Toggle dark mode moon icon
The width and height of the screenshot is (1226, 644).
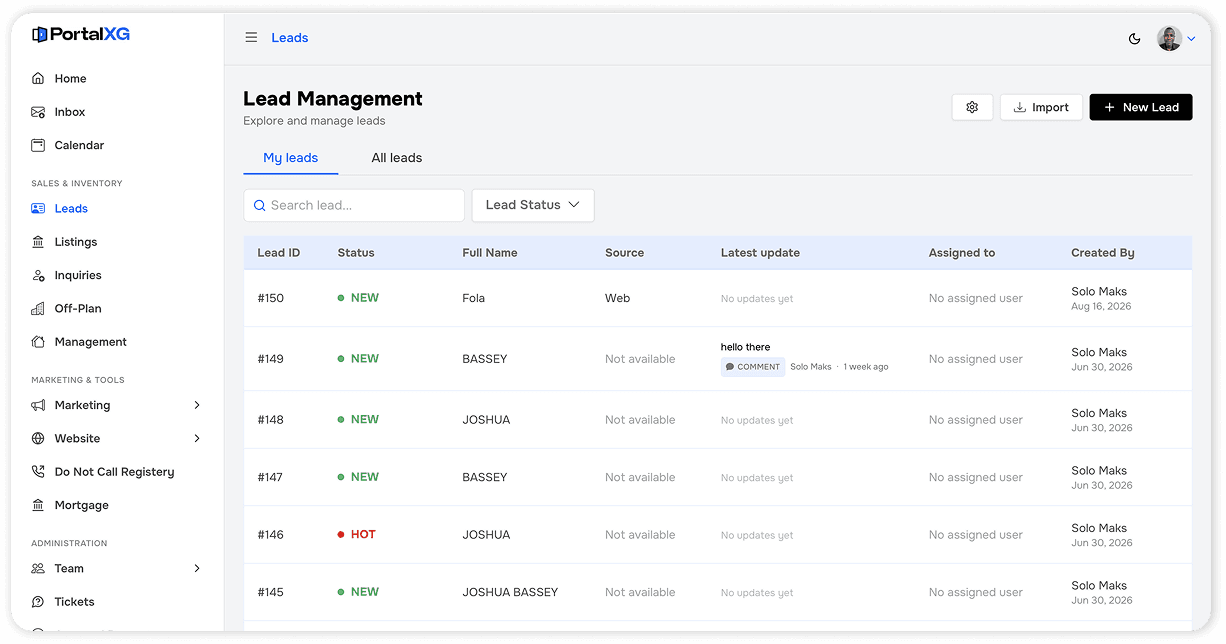tap(1134, 38)
